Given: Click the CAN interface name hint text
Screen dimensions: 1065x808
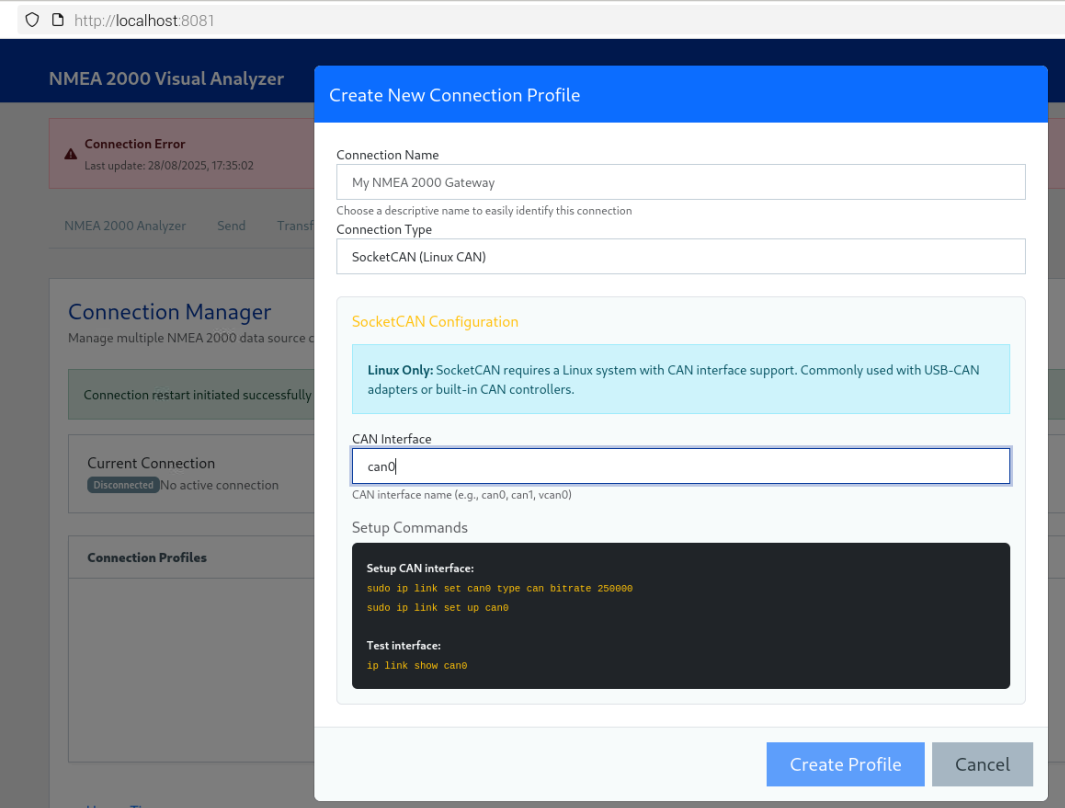Looking at the screenshot, I should tap(462, 495).
